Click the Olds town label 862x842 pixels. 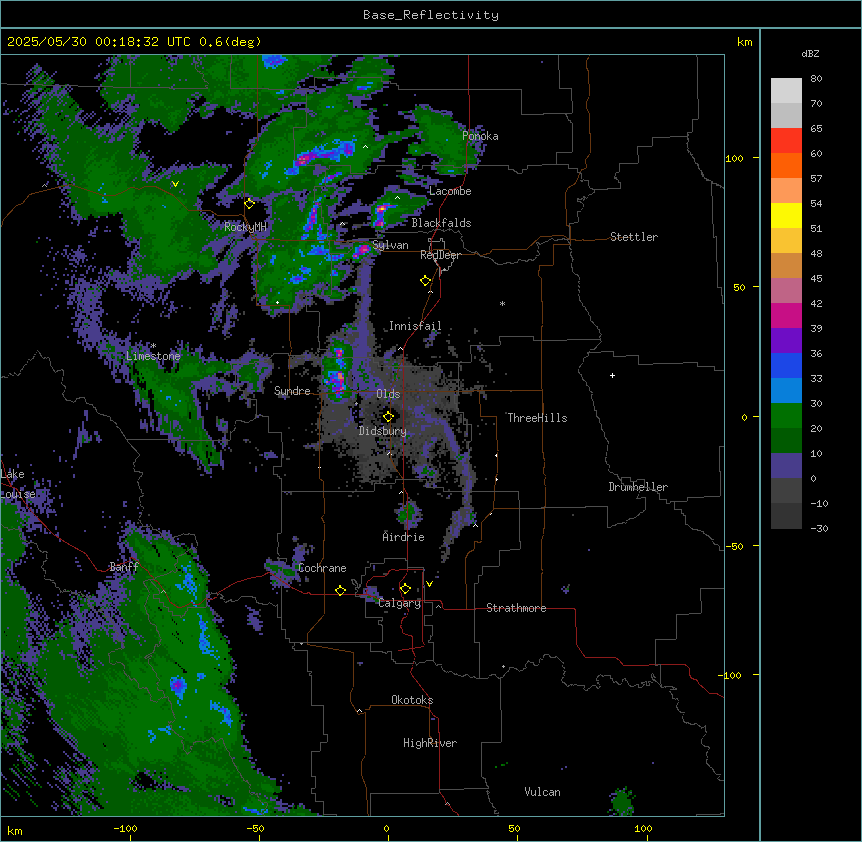point(388,394)
